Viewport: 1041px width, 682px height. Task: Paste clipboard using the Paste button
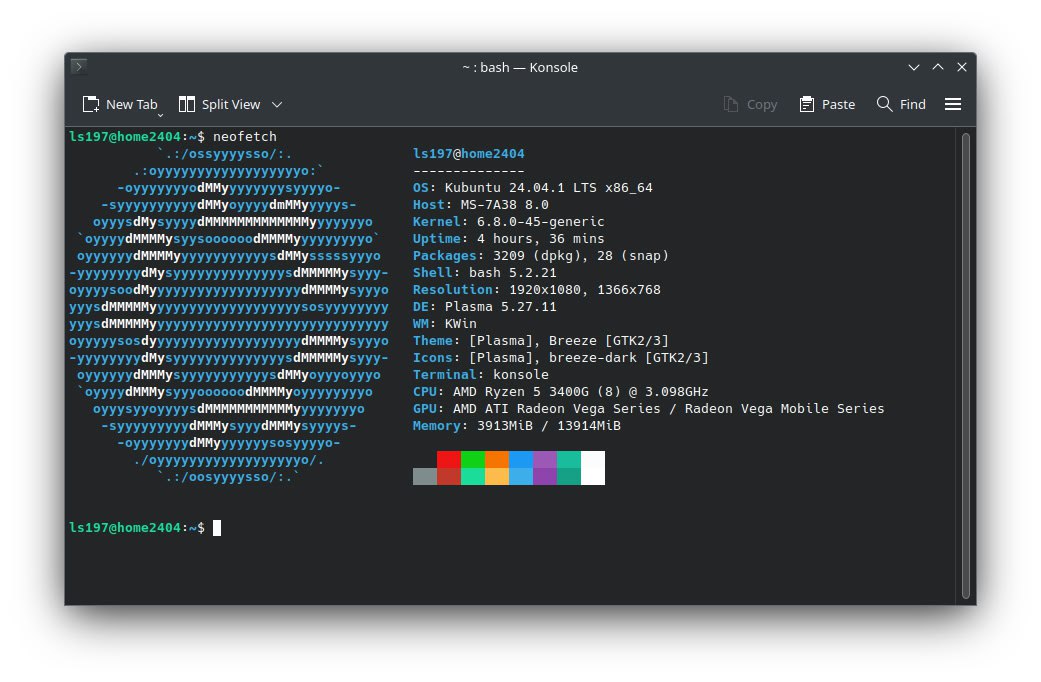click(x=827, y=104)
